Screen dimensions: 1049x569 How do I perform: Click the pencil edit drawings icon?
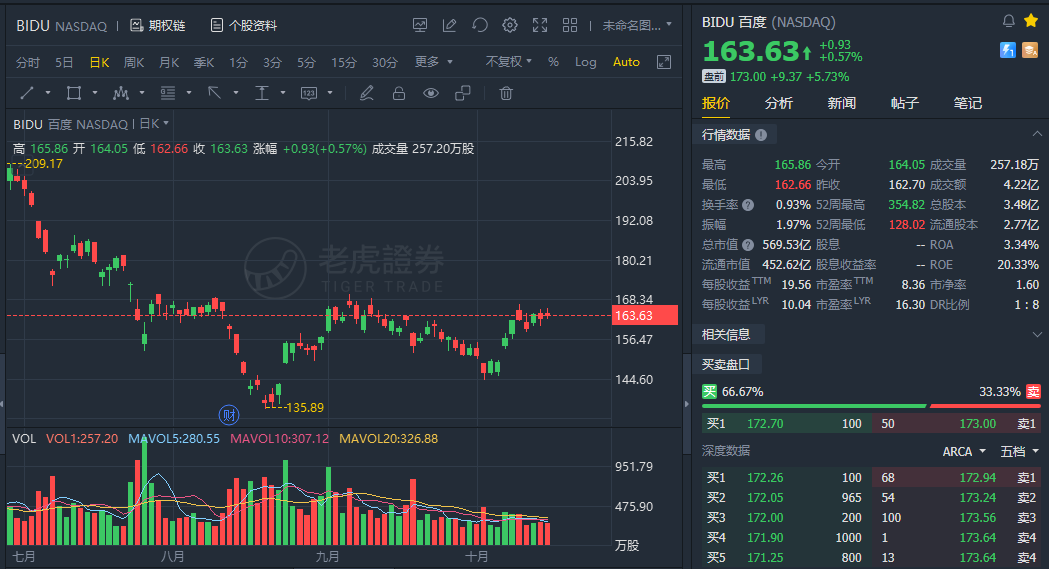367,93
